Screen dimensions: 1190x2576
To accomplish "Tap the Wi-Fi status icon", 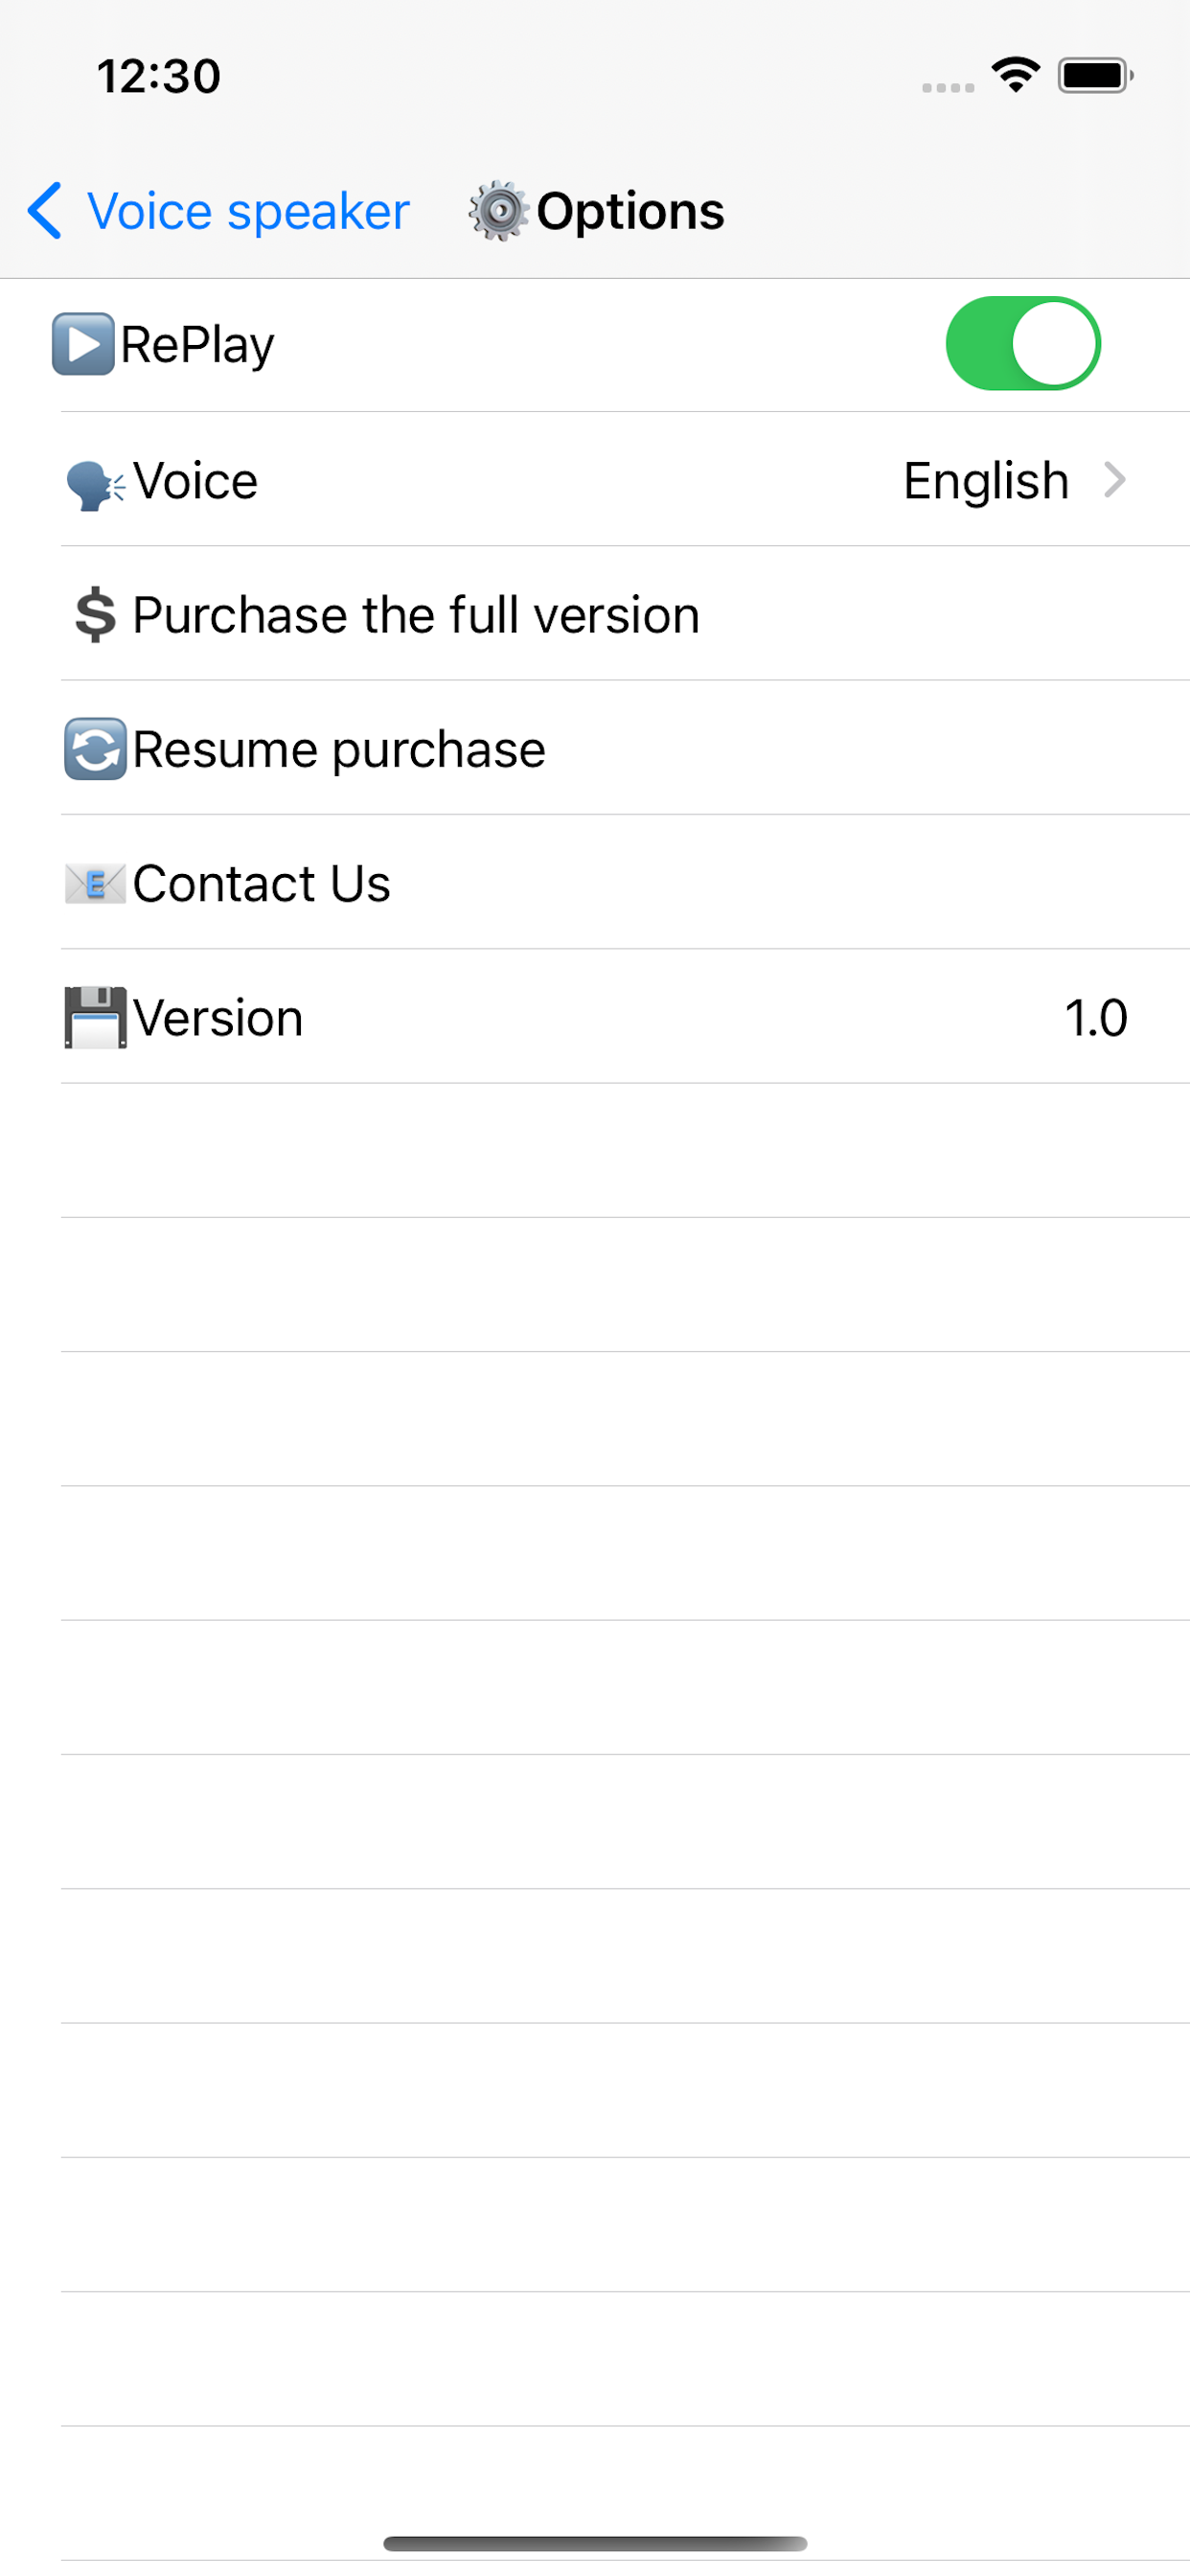I will point(1015,75).
